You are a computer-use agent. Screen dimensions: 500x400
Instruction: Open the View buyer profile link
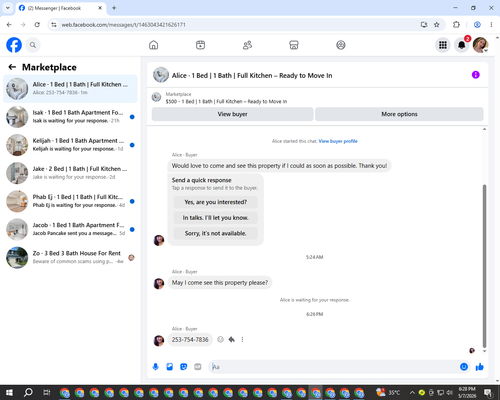point(338,141)
